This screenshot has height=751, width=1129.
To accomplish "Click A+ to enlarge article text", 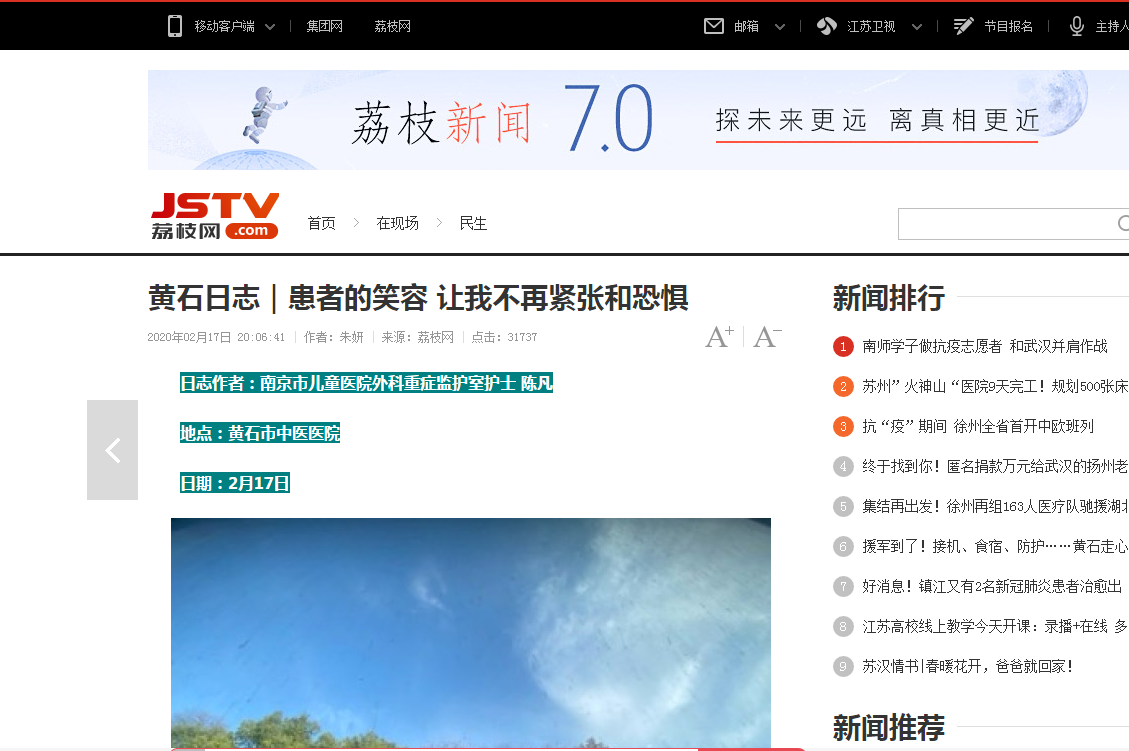I will point(718,336).
